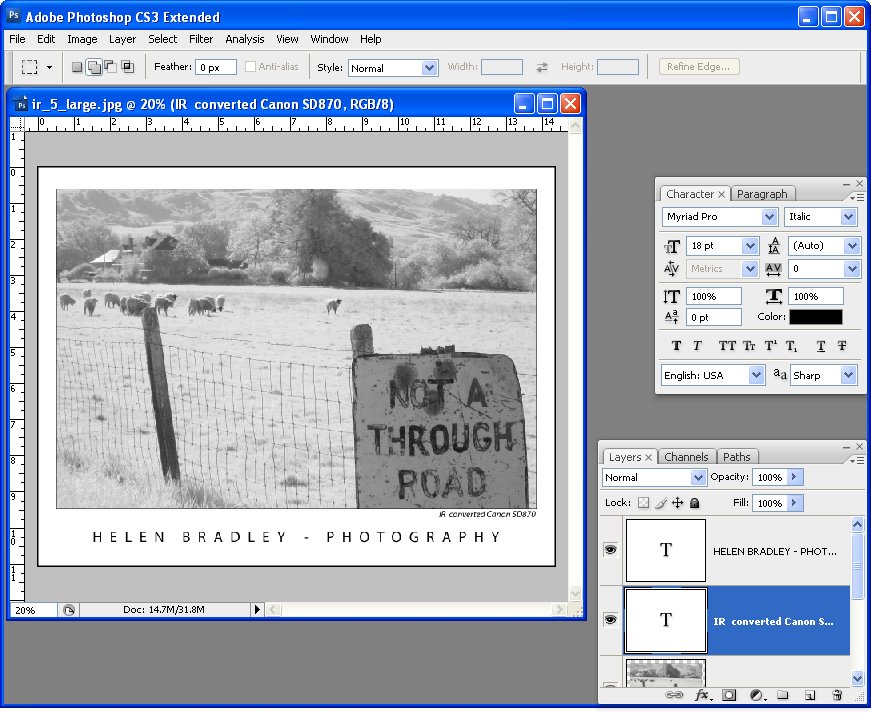Click the Create new group folder icon
Viewport: 871px width, 713px height.
pyautogui.click(x=783, y=695)
